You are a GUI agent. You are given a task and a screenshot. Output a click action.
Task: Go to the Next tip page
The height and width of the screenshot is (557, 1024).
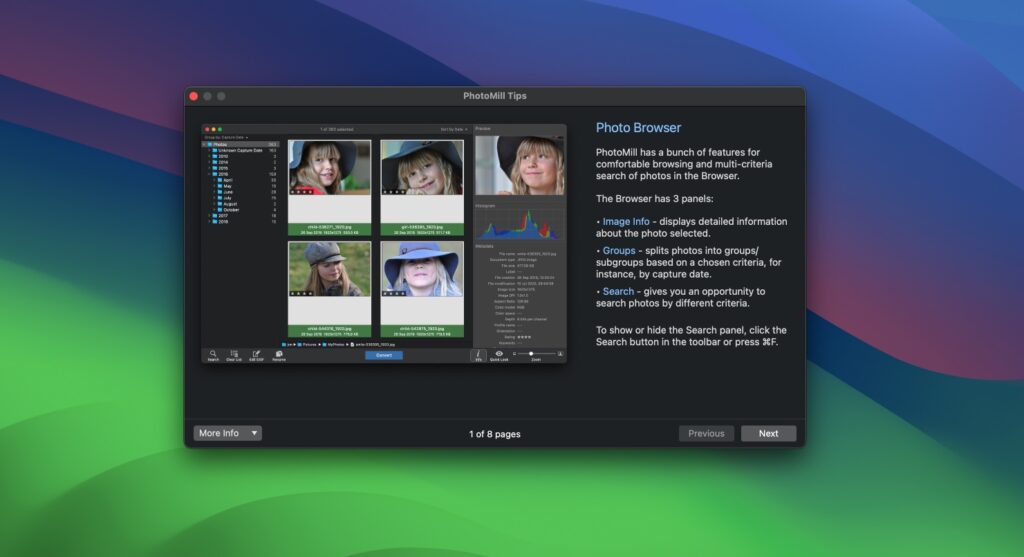[768, 434]
